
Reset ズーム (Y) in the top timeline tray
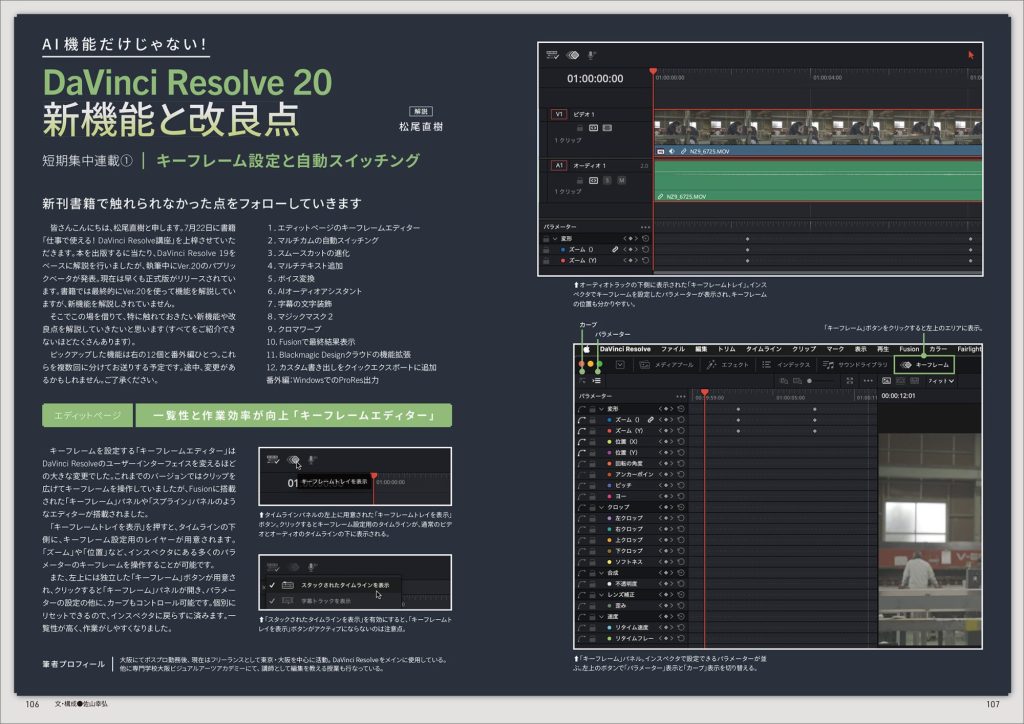(645, 260)
